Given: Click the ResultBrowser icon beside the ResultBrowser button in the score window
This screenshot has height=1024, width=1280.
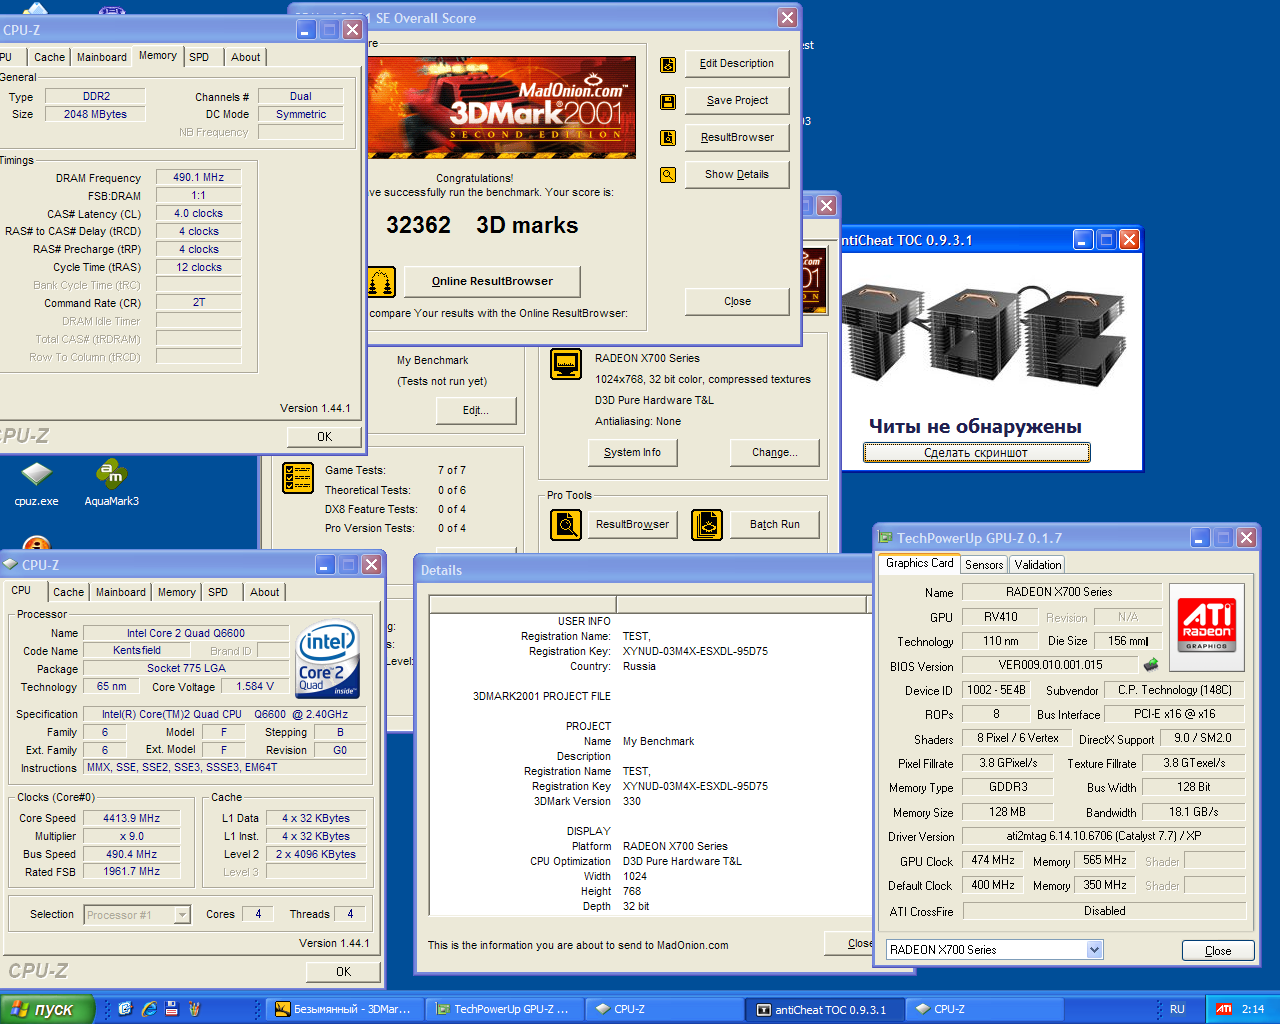Looking at the screenshot, I should 668,138.
